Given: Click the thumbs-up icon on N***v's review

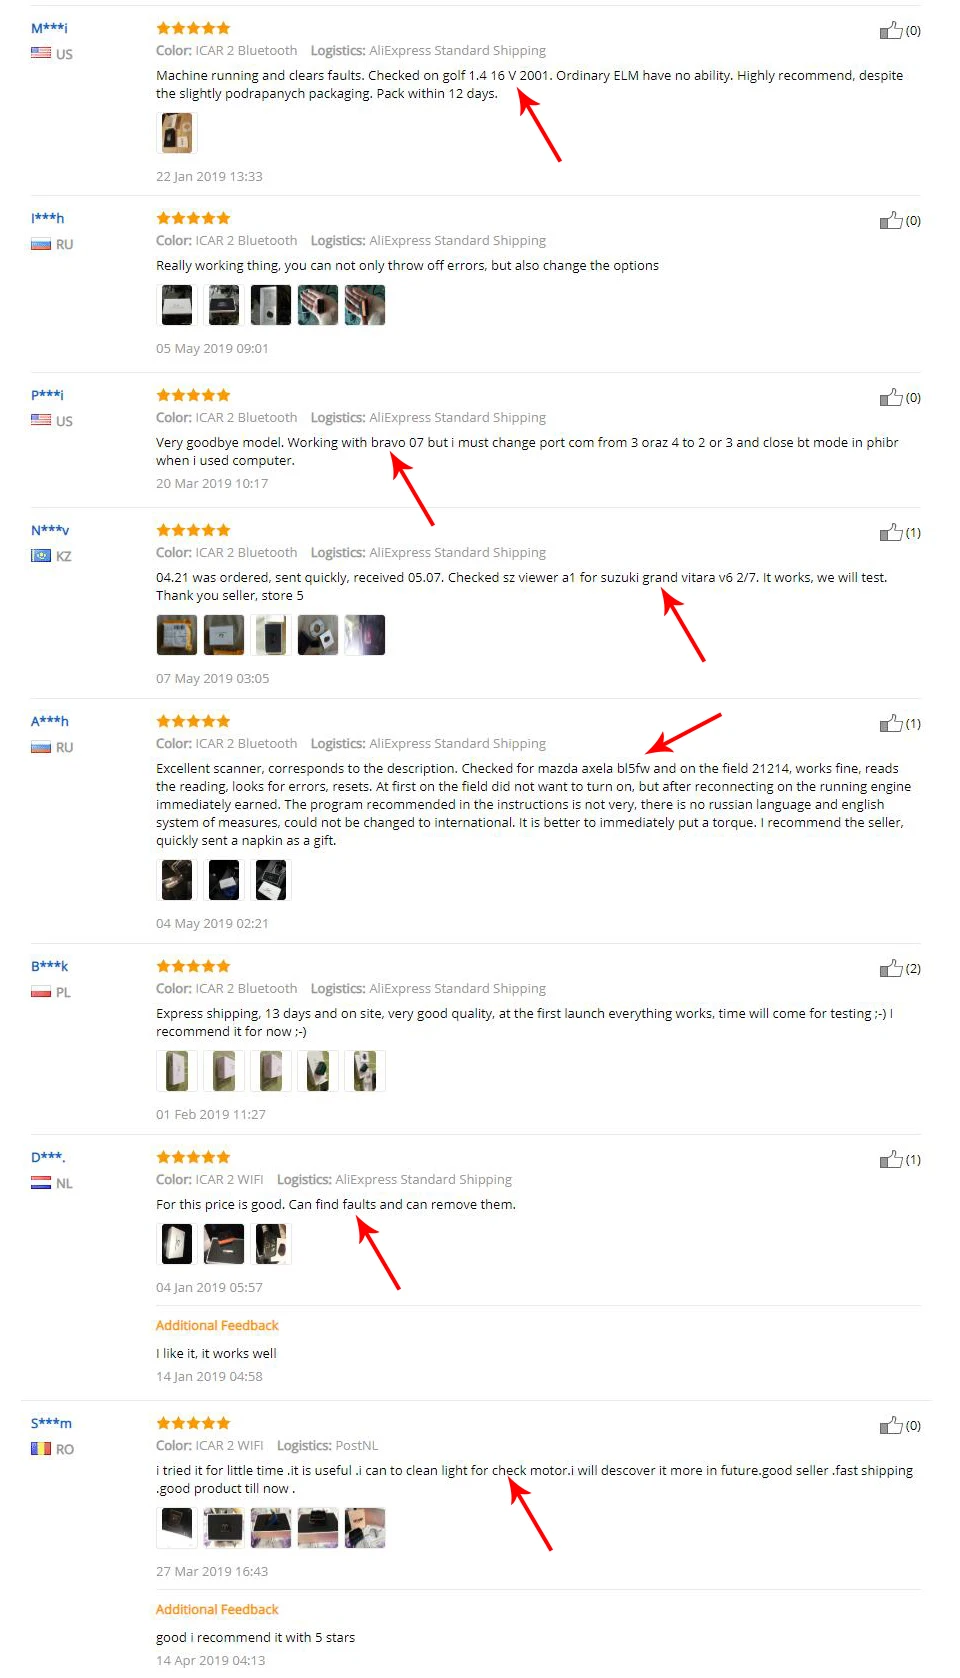Looking at the screenshot, I should tap(891, 533).
